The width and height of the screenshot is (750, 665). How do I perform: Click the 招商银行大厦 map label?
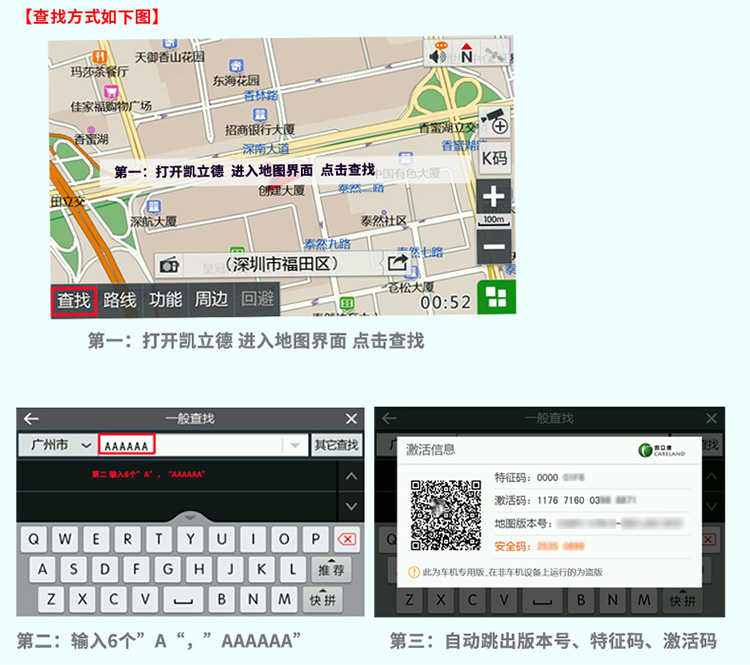[260, 129]
